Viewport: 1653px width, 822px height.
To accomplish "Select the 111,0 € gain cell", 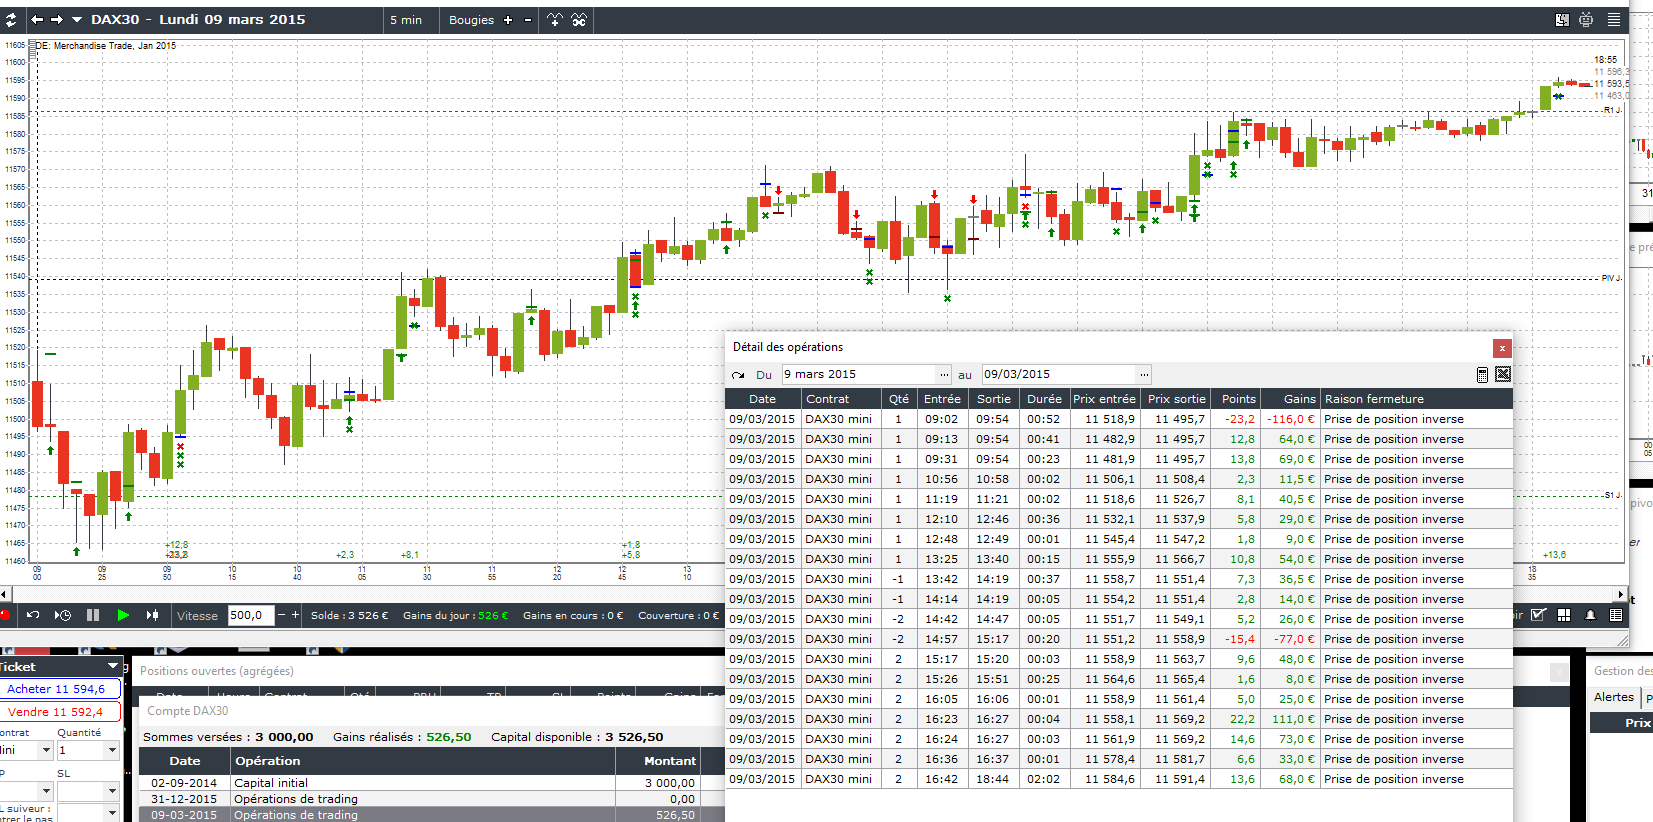I will [1291, 719].
